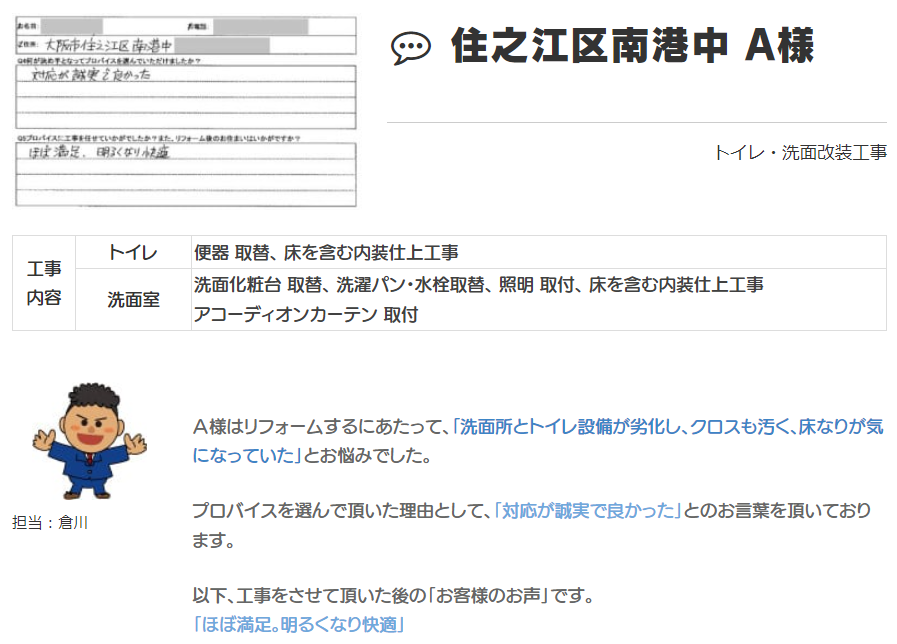897x644 pixels.
Task: Click the 担当：倉川 caption under the mascot
Action: pyautogui.click(x=50, y=522)
